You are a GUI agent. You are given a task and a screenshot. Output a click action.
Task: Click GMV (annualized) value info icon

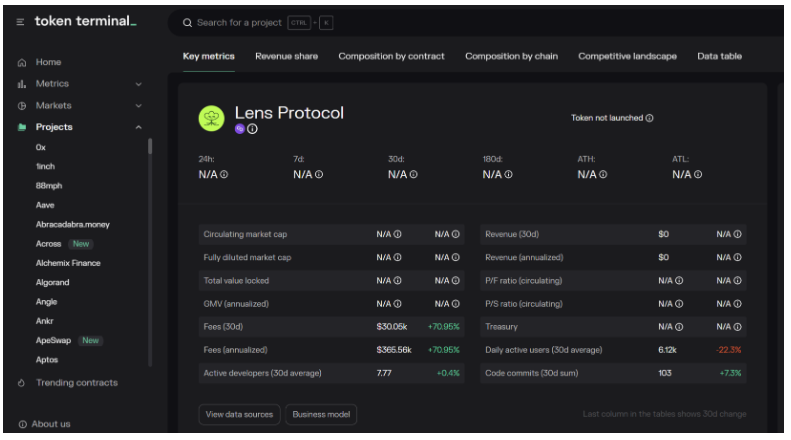tap(398, 304)
